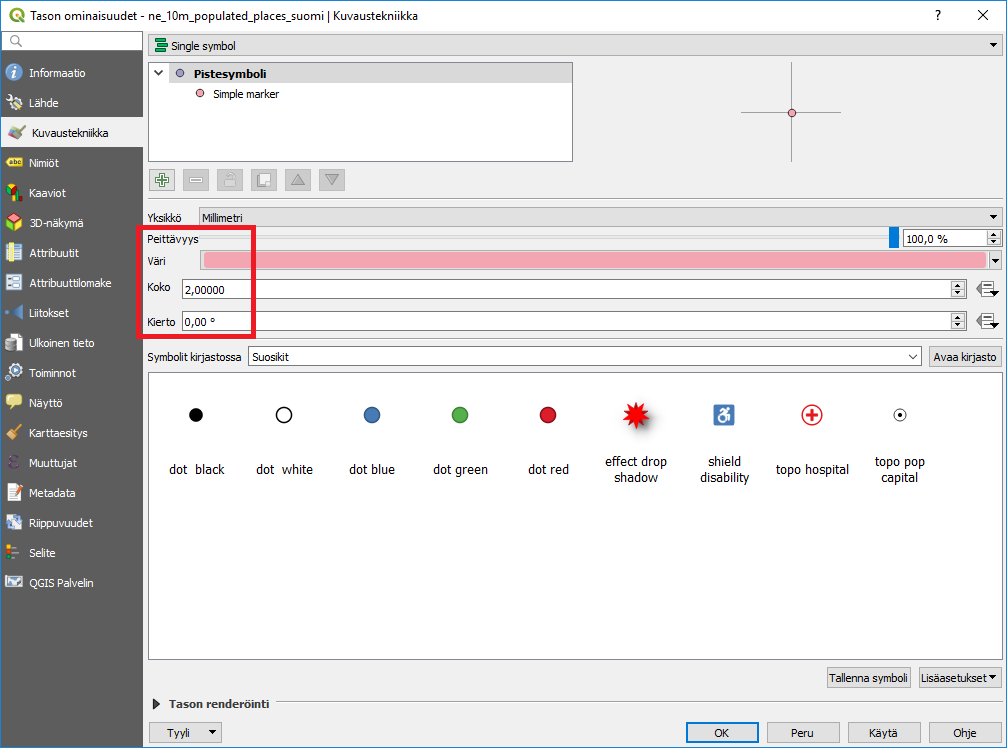Viewport: 1007px width, 748px height.
Task: Click the green add symbol layer button
Action: [x=162, y=180]
